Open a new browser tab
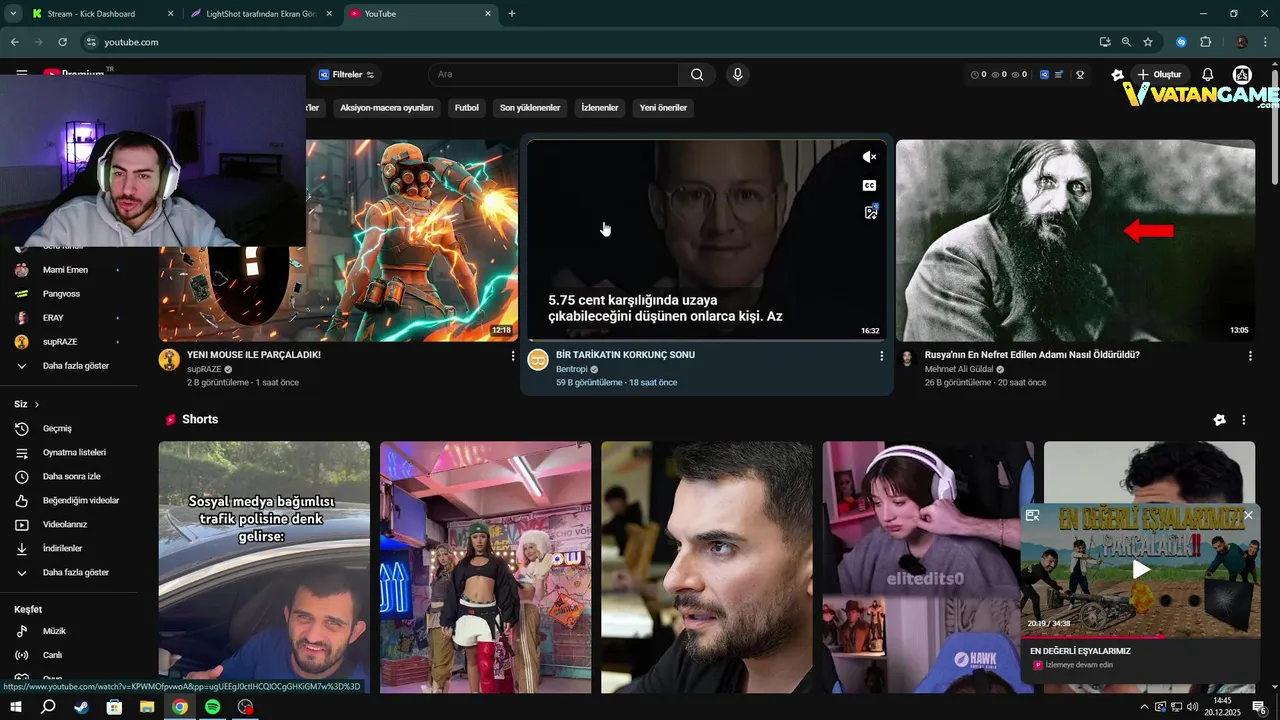The image size is (1280, 720). coord(512,13)
